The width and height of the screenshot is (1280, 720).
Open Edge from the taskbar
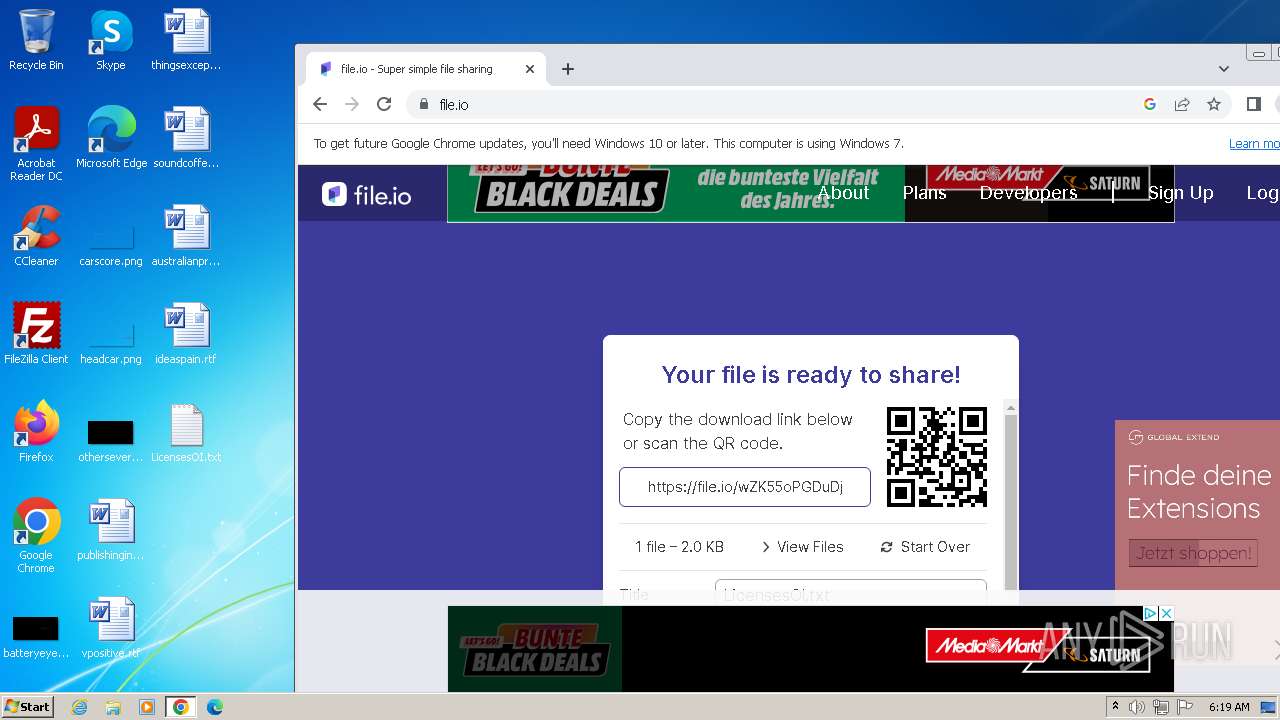(215, 707)
